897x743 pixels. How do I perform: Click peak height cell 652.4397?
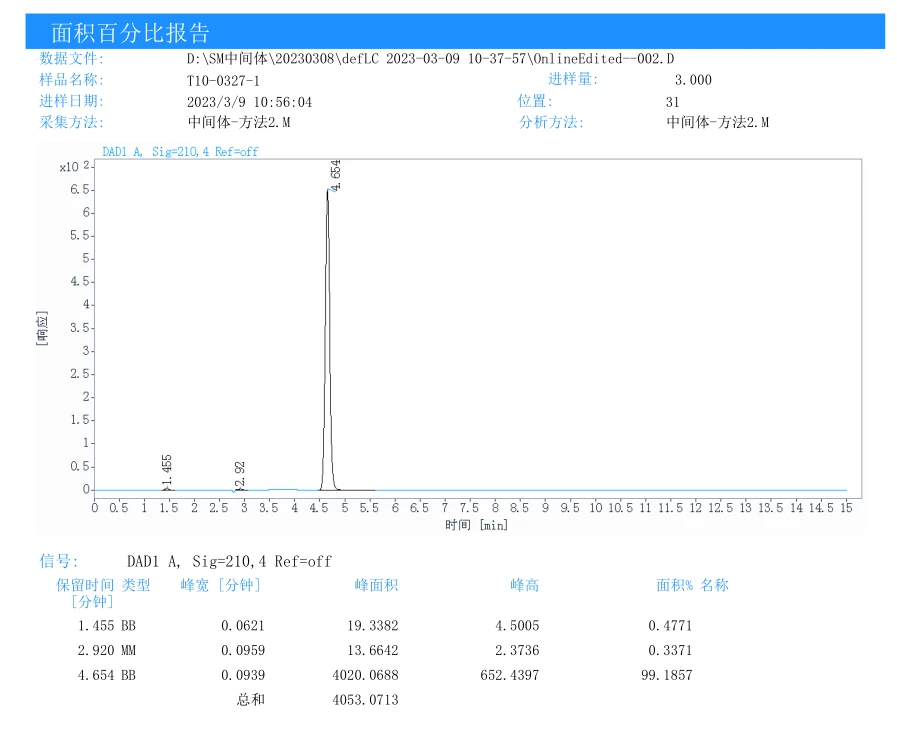pyautogui.click(x=510, y=676)
